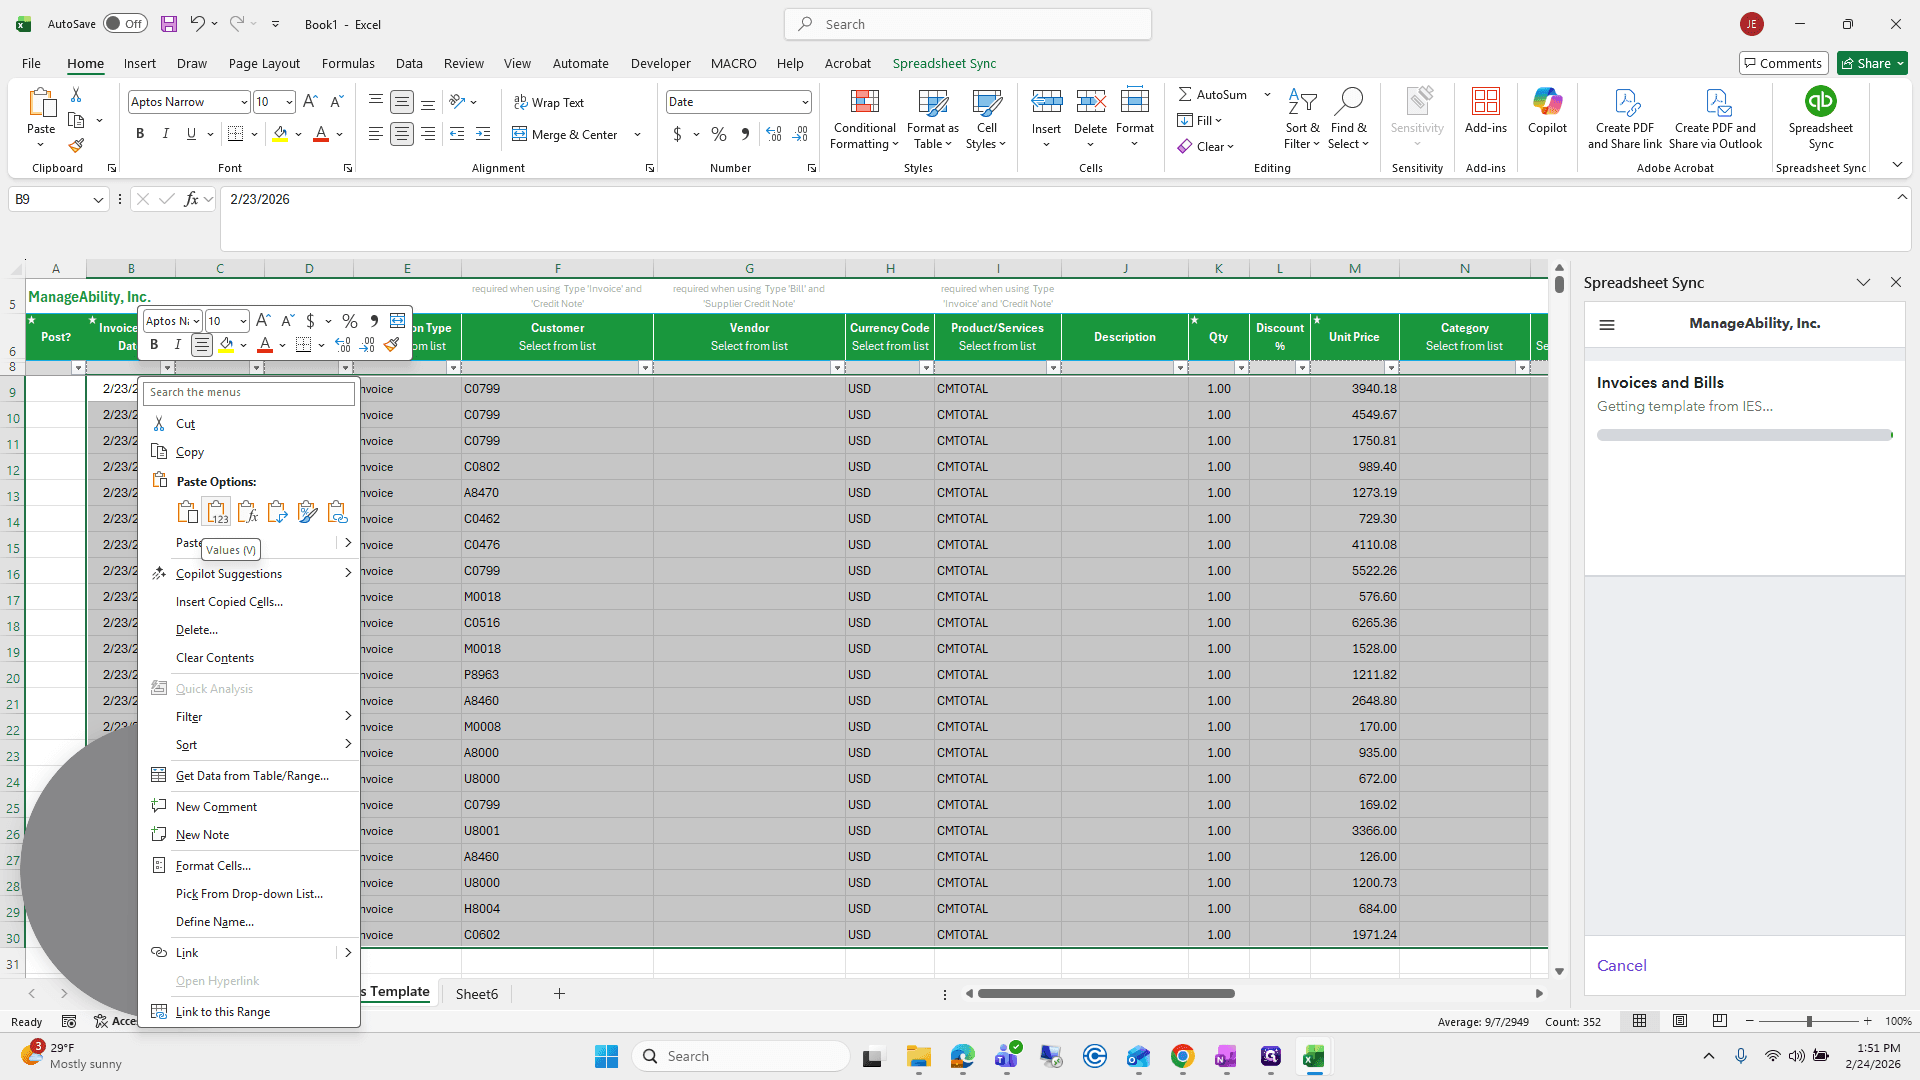Open Chrome from the Windows taskbar
This screenshot has width=1920, height=1080.
(x=1182, y=1056)
